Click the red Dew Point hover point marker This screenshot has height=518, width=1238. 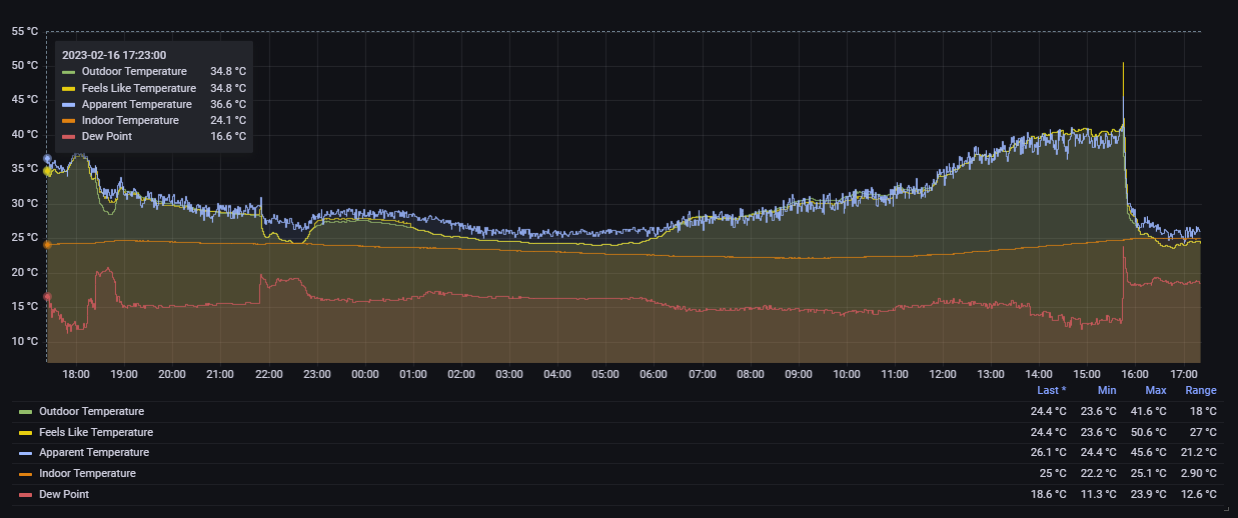click(x=47, y=297)
